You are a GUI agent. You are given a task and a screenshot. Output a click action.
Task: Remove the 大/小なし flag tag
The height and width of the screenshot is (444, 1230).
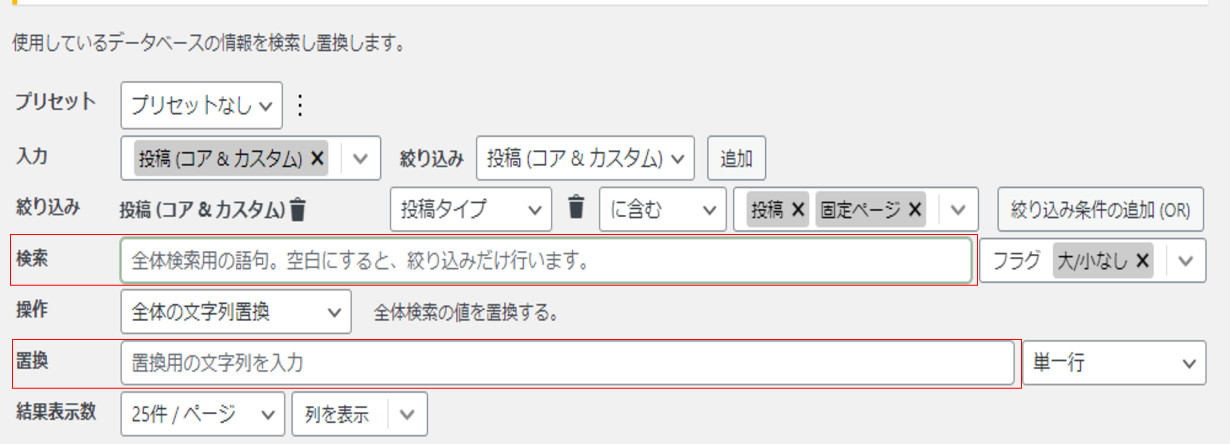1143,261
